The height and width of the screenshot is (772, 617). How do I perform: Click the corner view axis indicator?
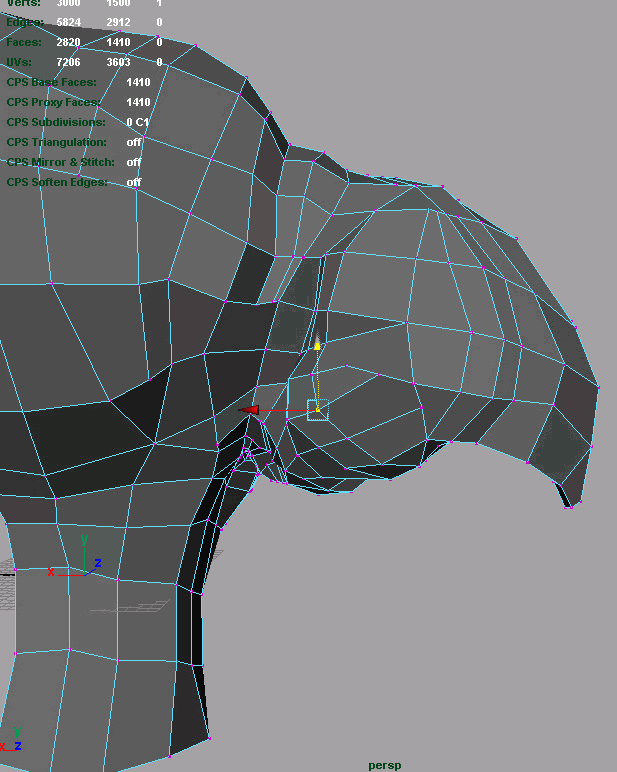[x=12, y=741]
